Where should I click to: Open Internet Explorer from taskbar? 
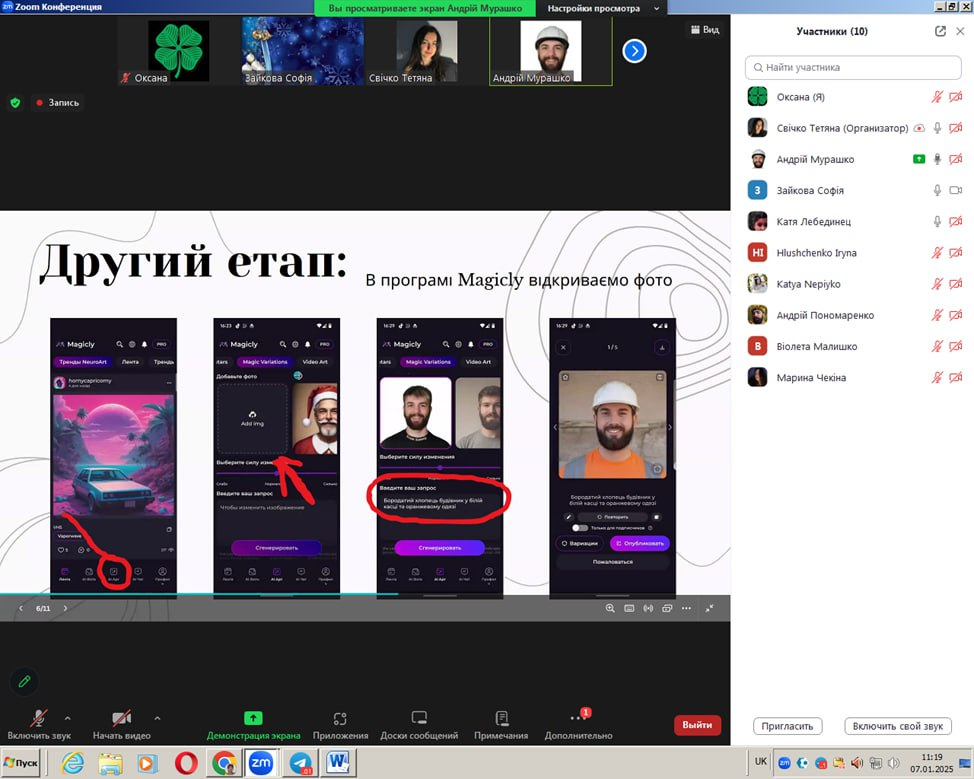73,763
